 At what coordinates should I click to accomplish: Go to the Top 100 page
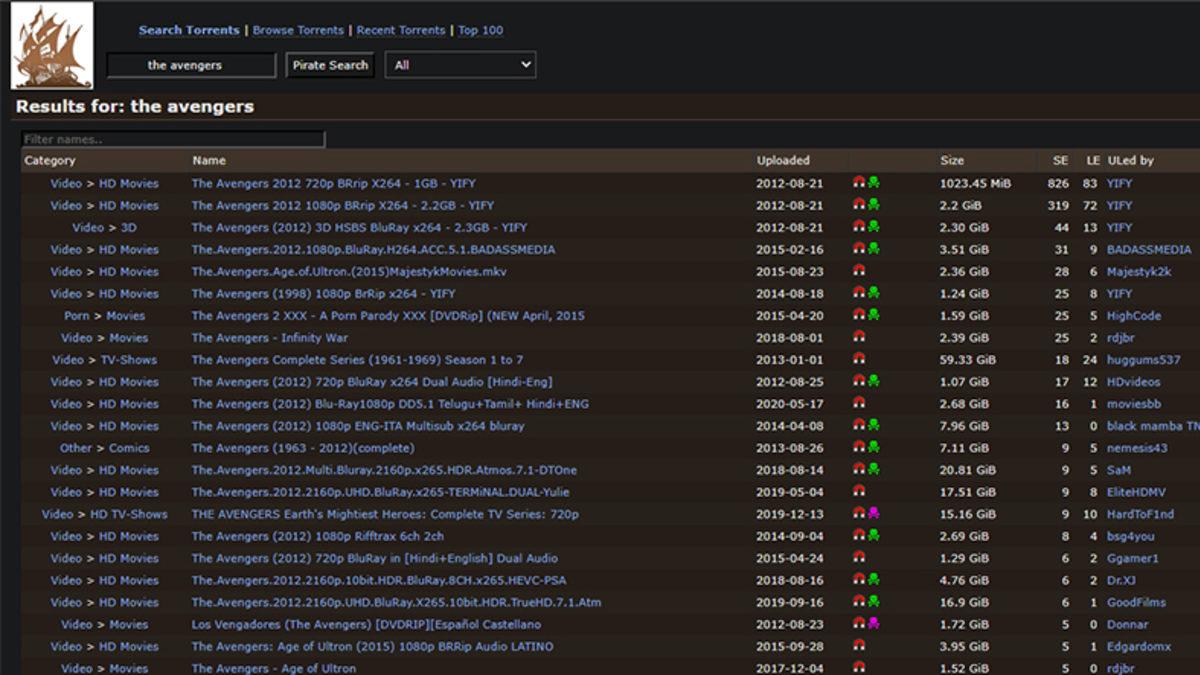click(480, 30)
